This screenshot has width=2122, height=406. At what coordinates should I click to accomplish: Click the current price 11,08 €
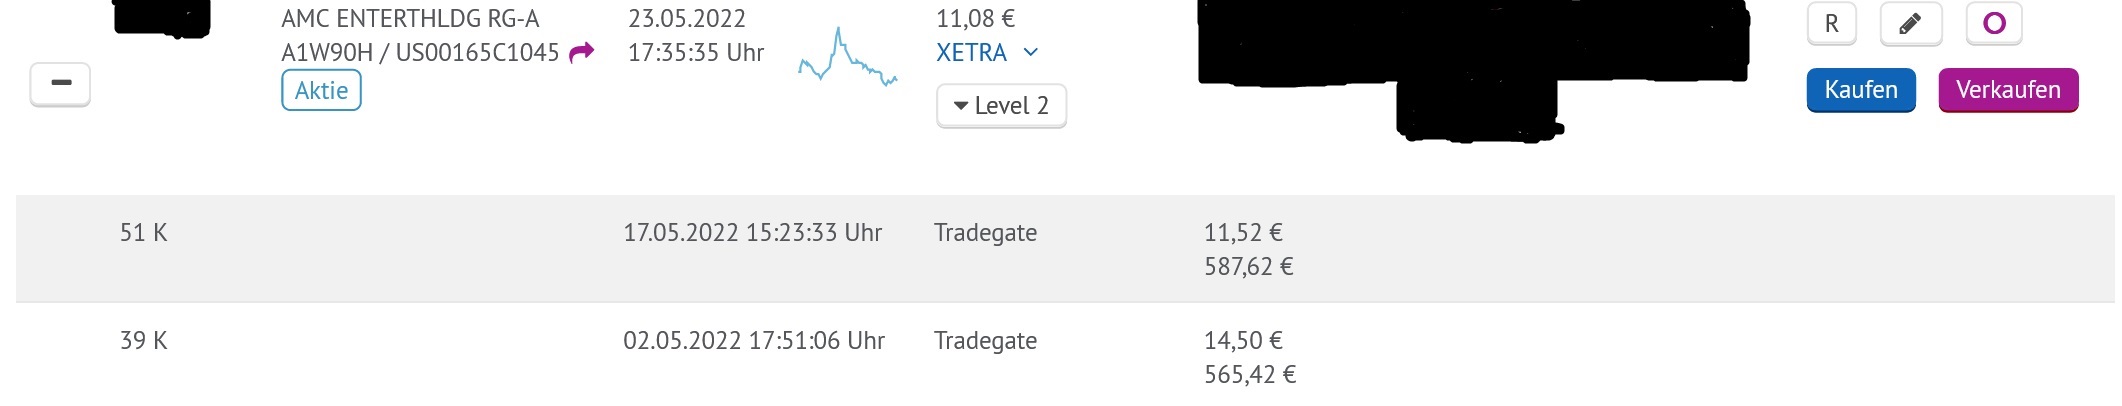click(x=975, y=19)
